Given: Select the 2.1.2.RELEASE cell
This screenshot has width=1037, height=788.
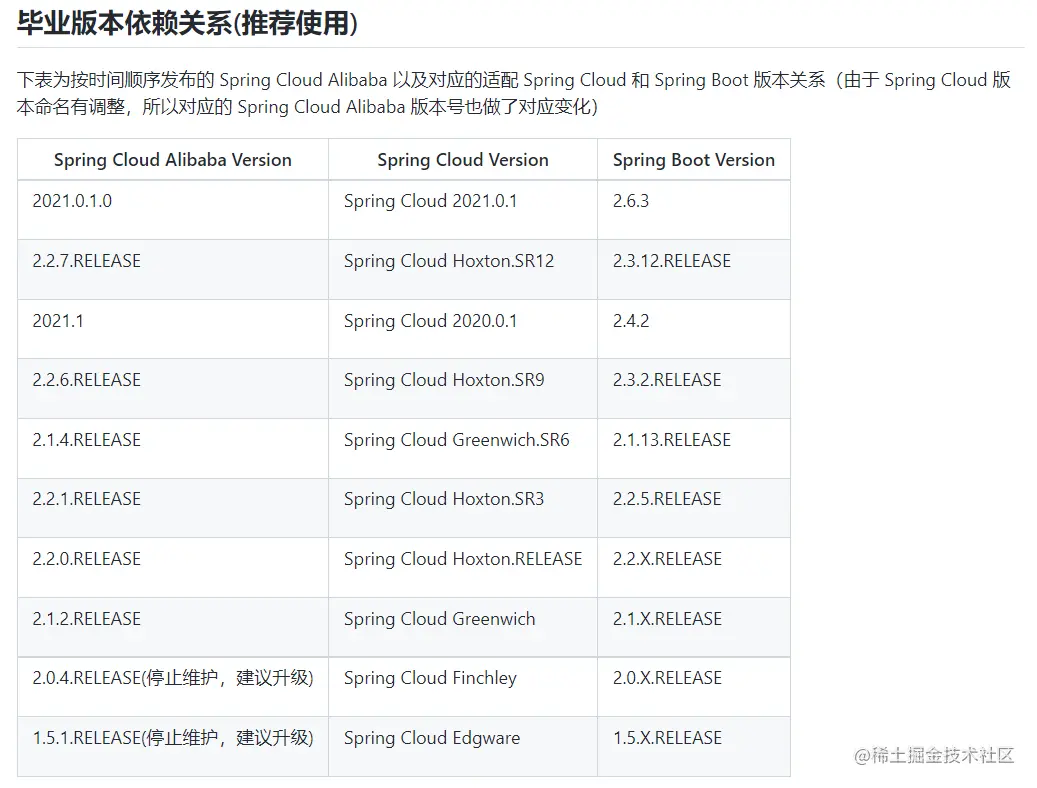Looking at the screenshot, I should [173, 627].
